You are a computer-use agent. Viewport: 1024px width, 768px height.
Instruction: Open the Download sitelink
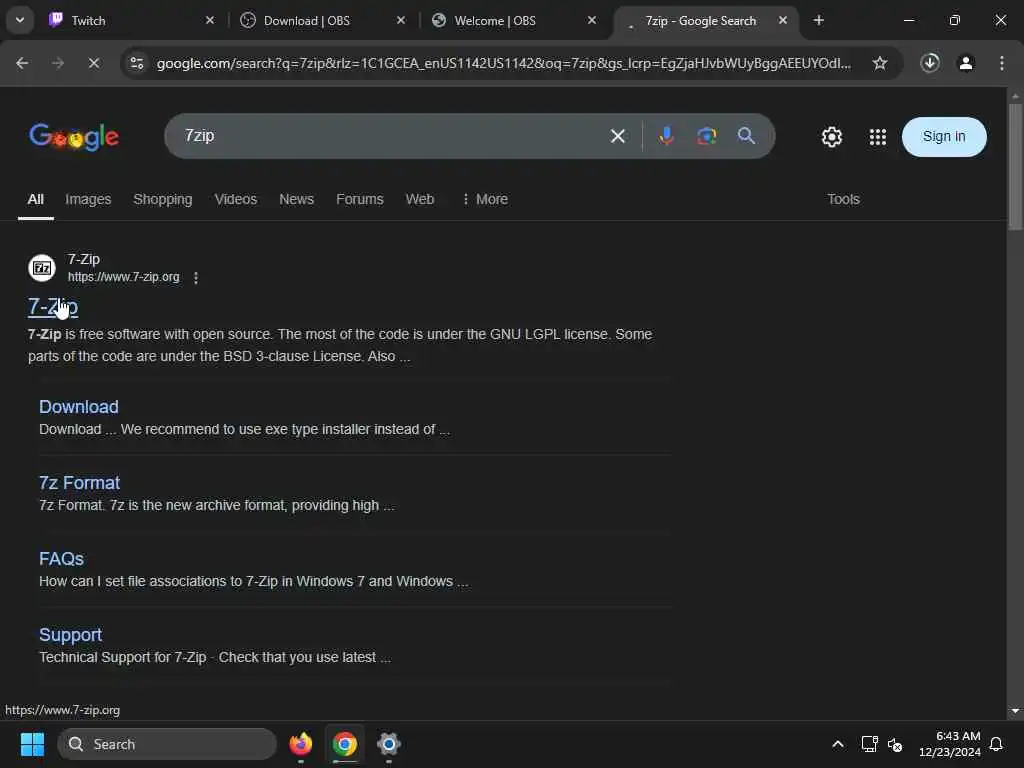click(x=79, y=407)
